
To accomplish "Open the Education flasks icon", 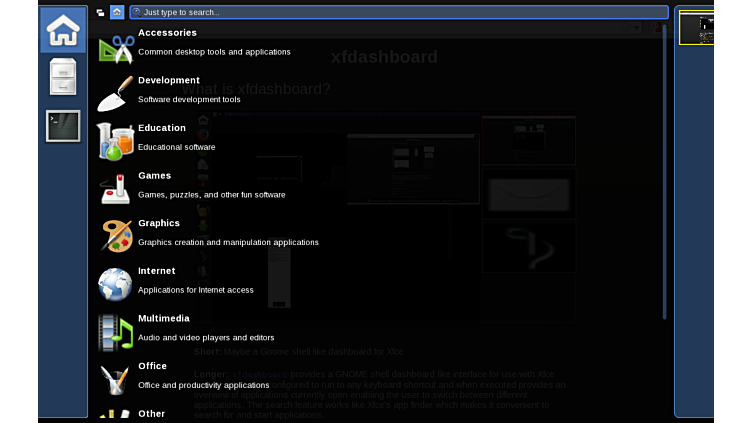I will (116, 141).
